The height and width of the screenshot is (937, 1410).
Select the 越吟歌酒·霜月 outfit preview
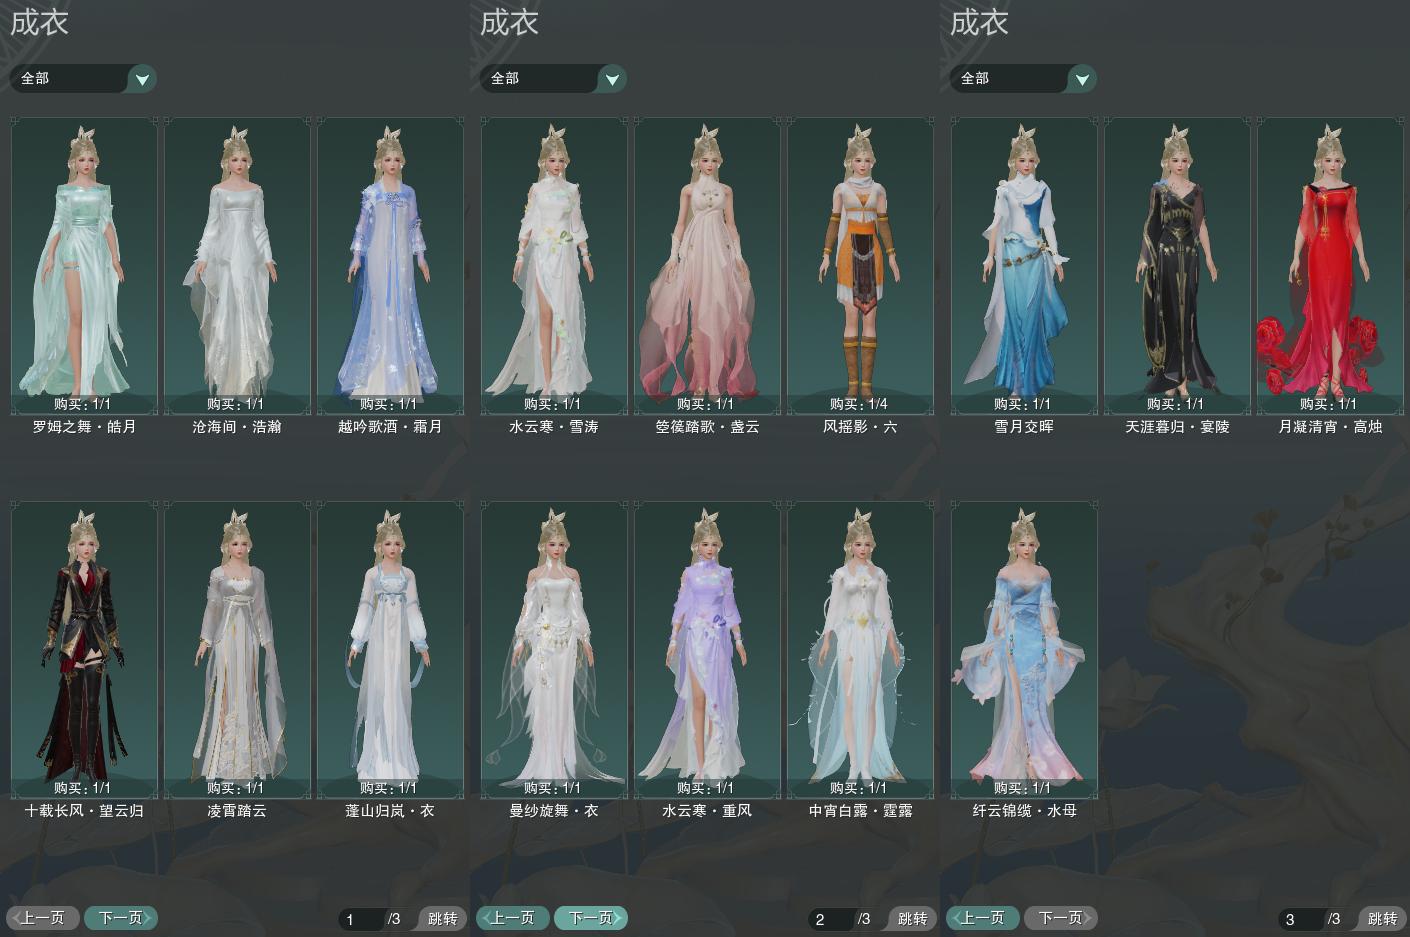pyautogui.click(x=390, y=265)
